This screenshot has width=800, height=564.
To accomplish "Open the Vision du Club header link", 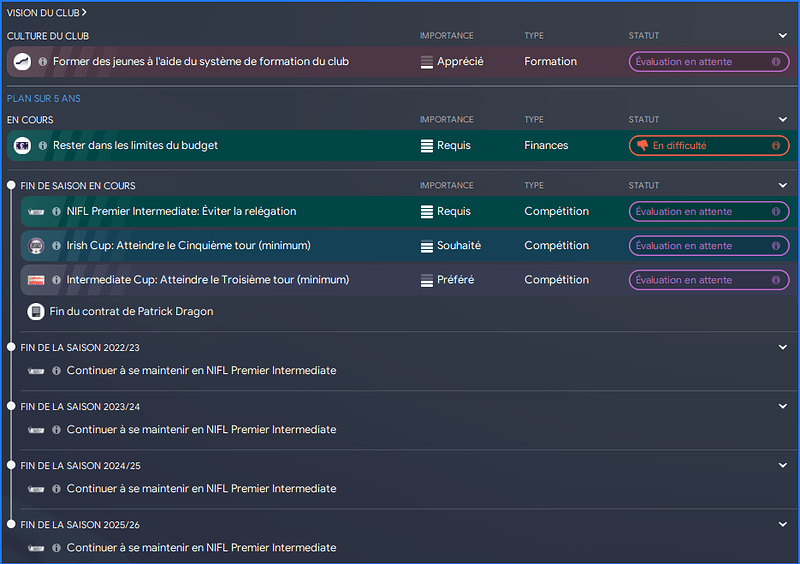I will click(x=46, y=13).
